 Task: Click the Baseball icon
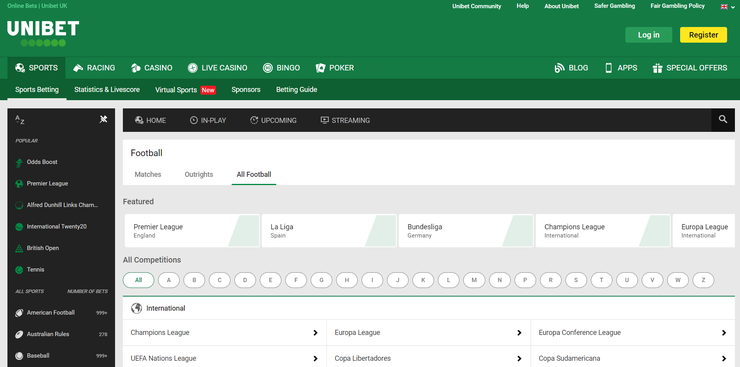pos(19,356)
